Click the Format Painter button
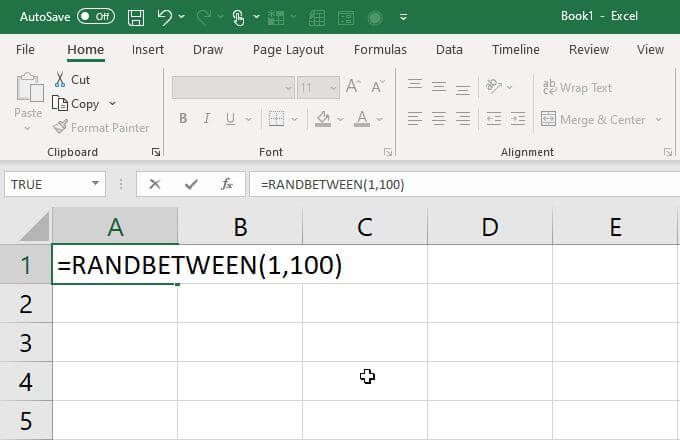Viewport: 680px width, 440px height. (x=101, y=127)
